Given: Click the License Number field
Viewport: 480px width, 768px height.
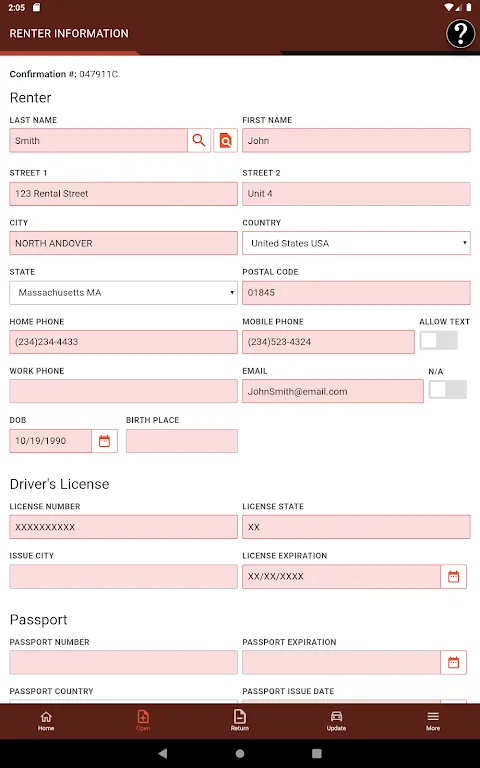Looking at the screenshot, I should [123, 527].
